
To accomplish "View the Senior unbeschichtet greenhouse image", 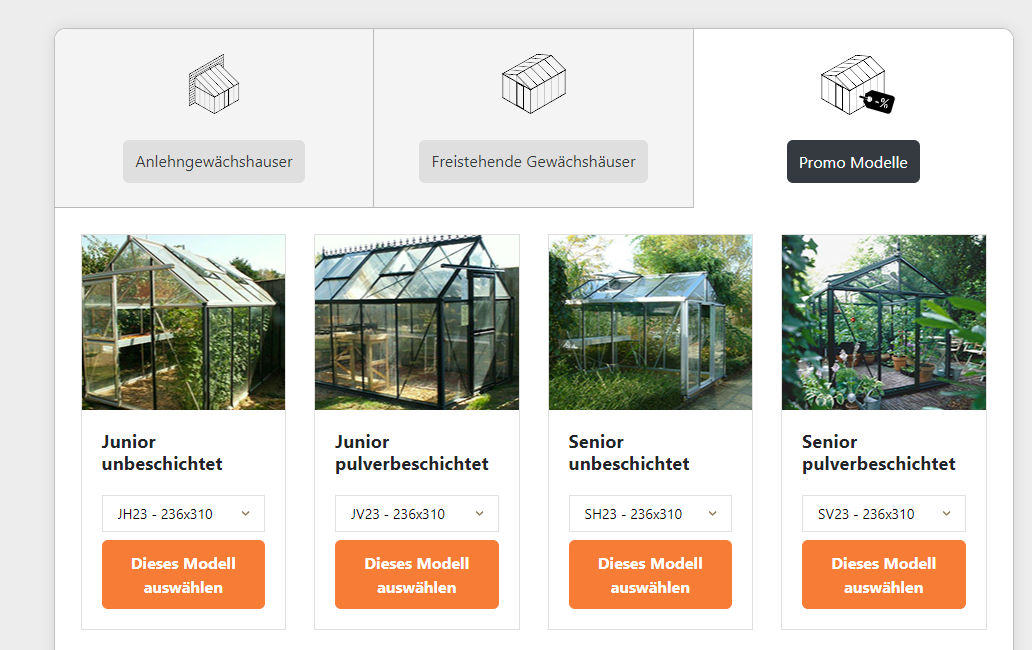I will pos(650,322).
